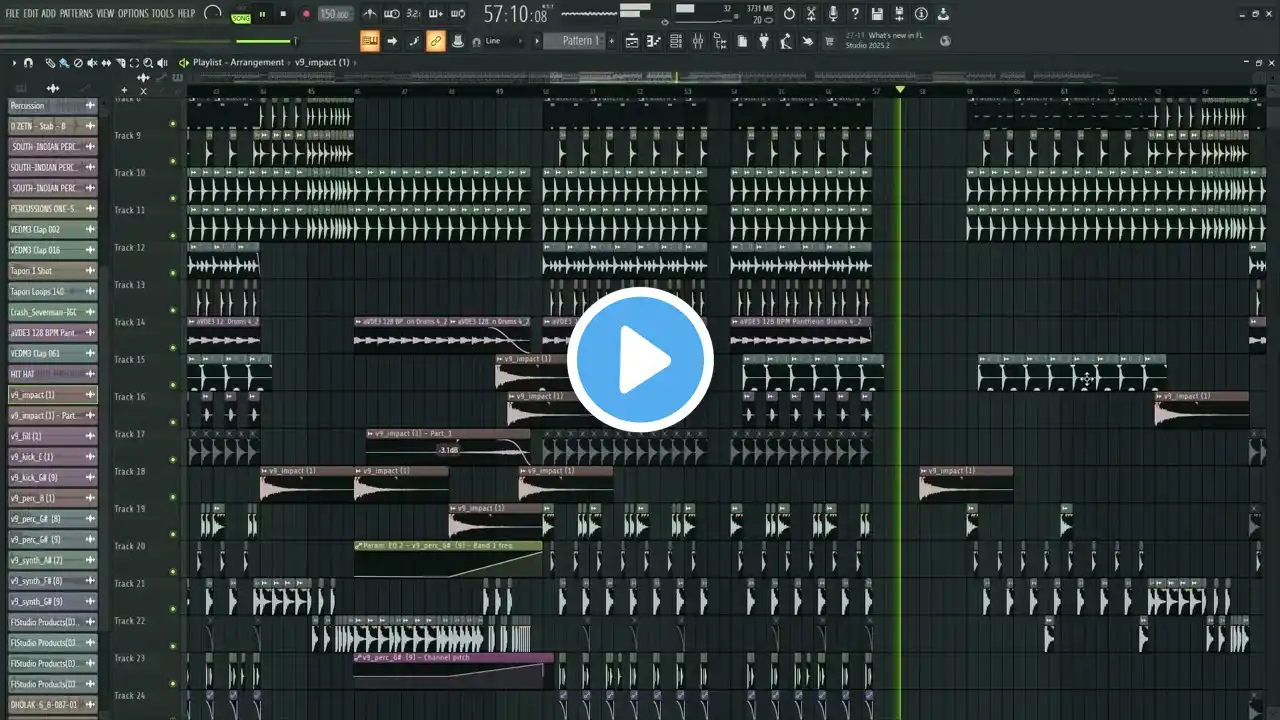Screen dimensions: 1280x720
Task: Mute Track 16 using its green dot
Action: pyautogui.click(x=173, y=422)
